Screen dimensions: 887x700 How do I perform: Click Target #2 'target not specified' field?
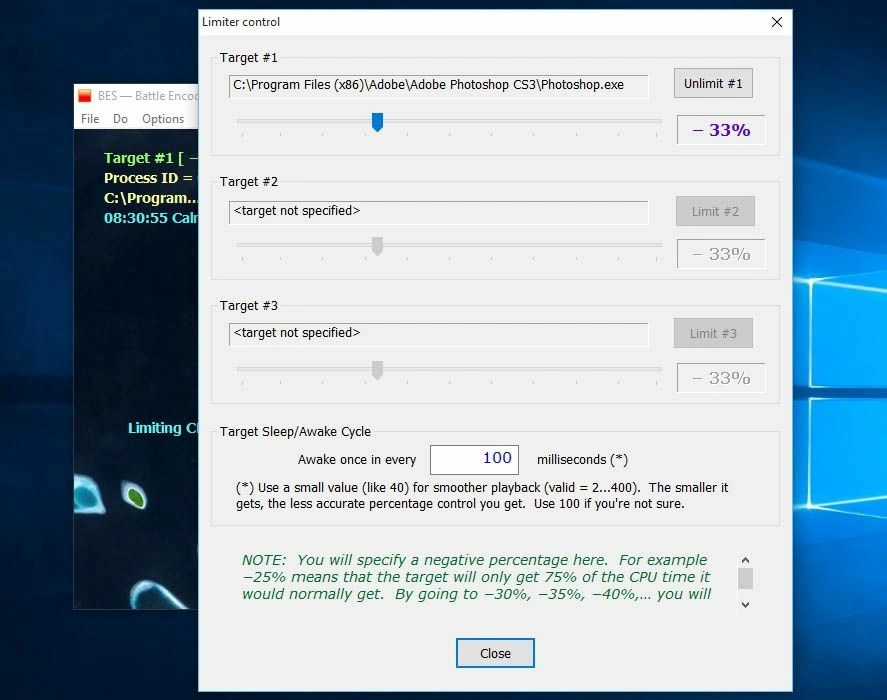click(443, 211)
